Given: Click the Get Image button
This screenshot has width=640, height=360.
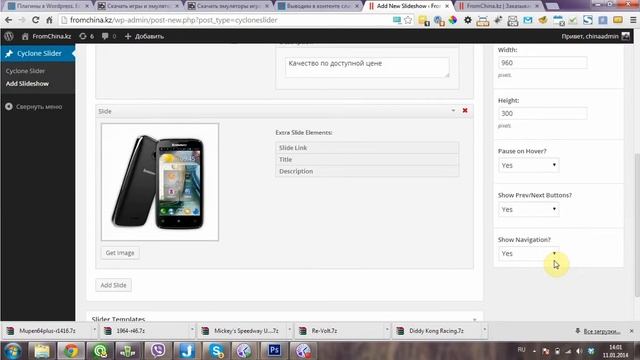Looking at the screenshot, I should (120, 253).
